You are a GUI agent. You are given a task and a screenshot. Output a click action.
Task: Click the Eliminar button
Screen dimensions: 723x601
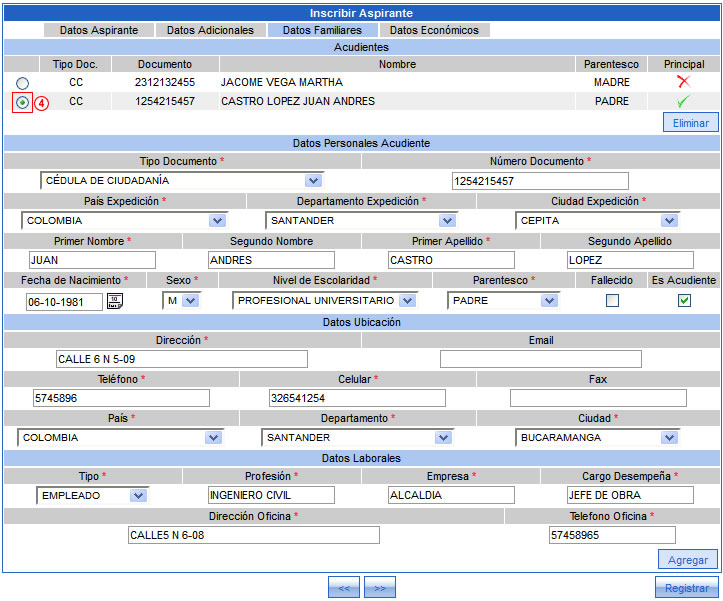click(690, 123)
